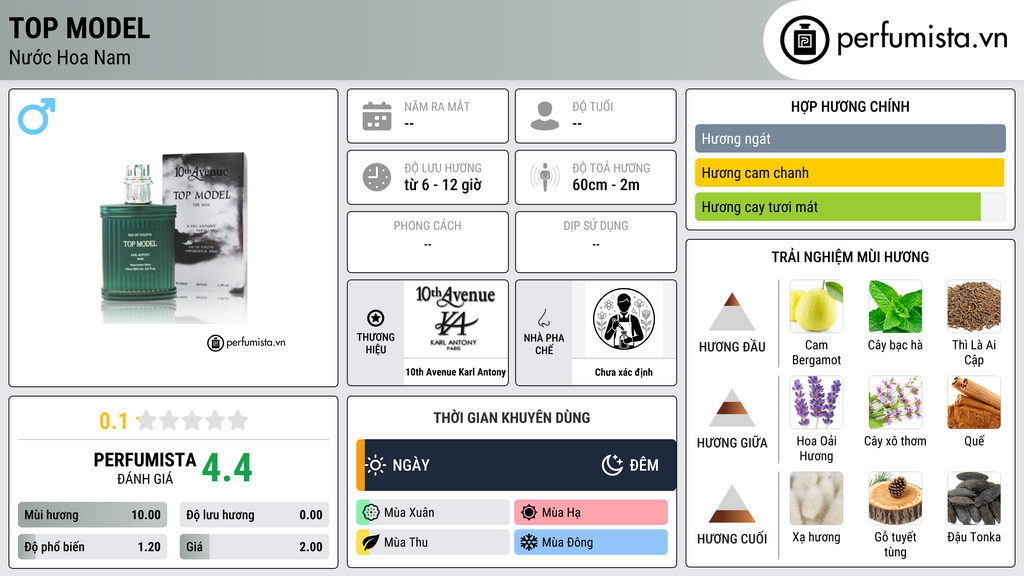Click the five-star rating stars

[x=193, y=420]
